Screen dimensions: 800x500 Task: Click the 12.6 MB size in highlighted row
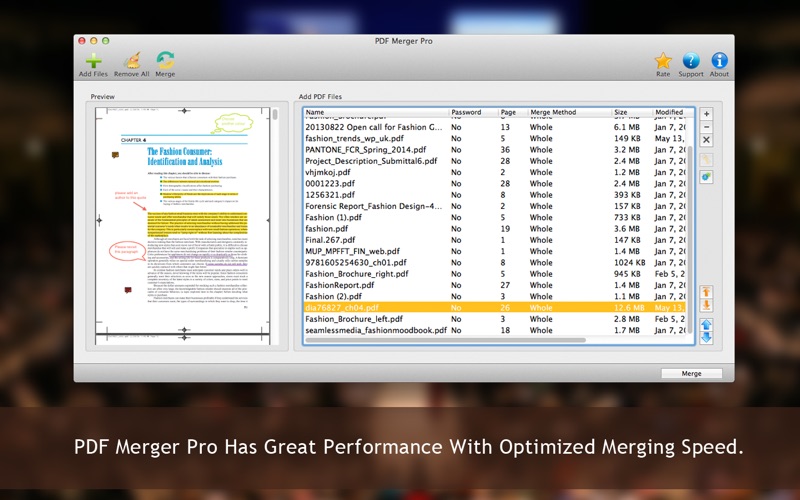coord(629,307)
